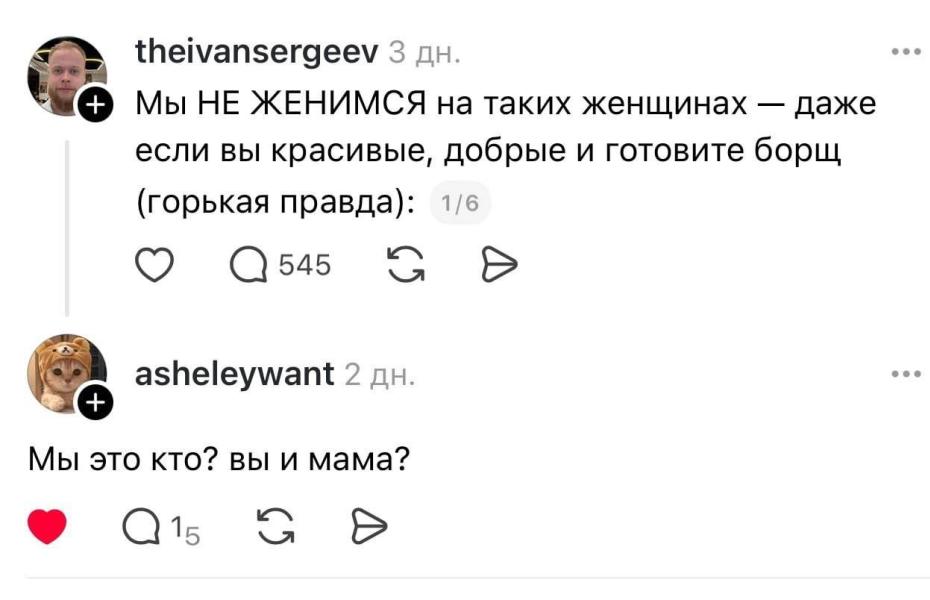Follow asheleywant via the plus badge

pyautogui.click(x=94, y=403)
